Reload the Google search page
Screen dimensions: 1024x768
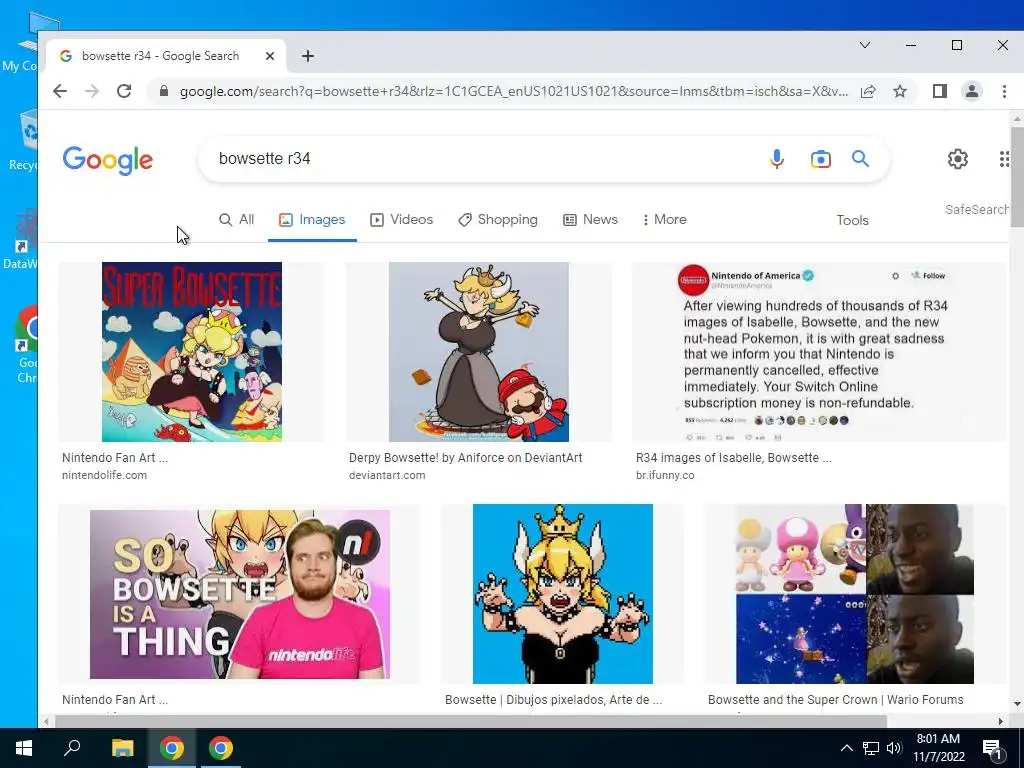tap(124, 91)
